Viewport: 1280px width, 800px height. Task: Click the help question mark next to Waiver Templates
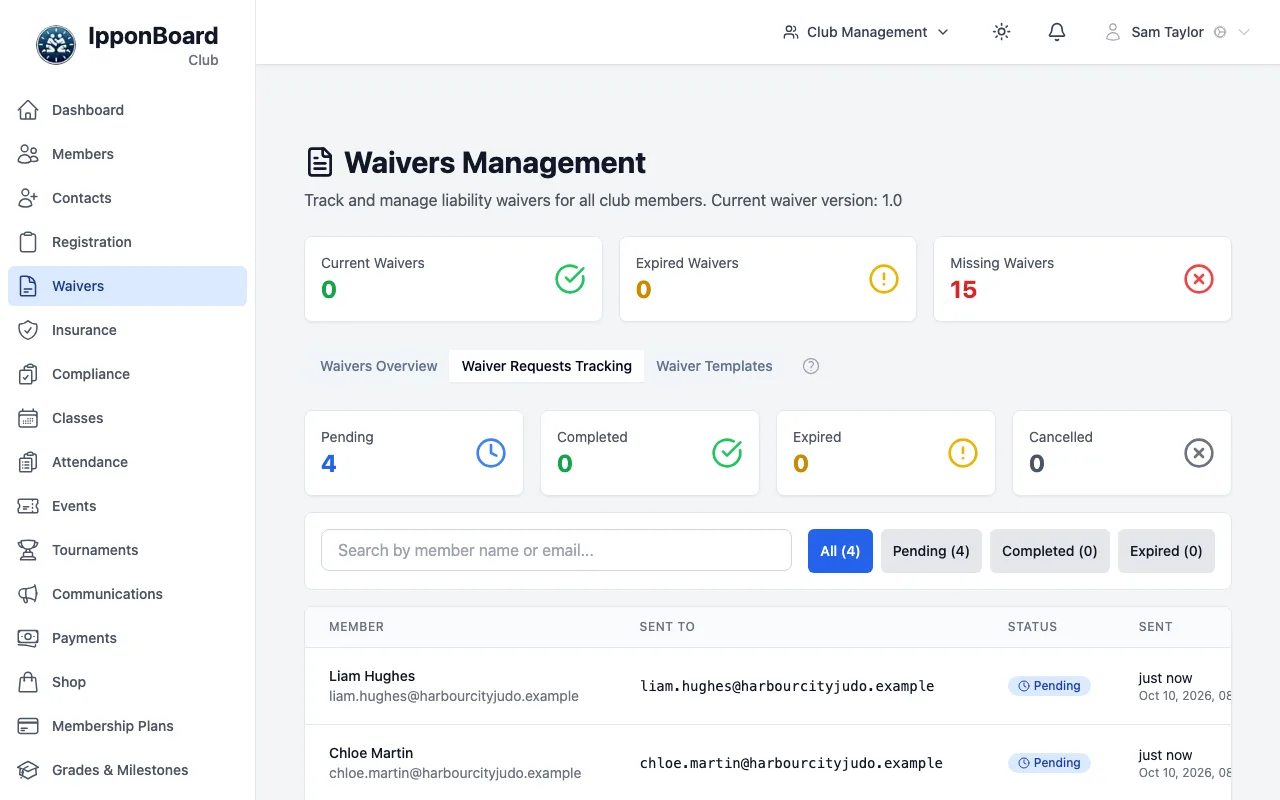click(x=811, y=366)
